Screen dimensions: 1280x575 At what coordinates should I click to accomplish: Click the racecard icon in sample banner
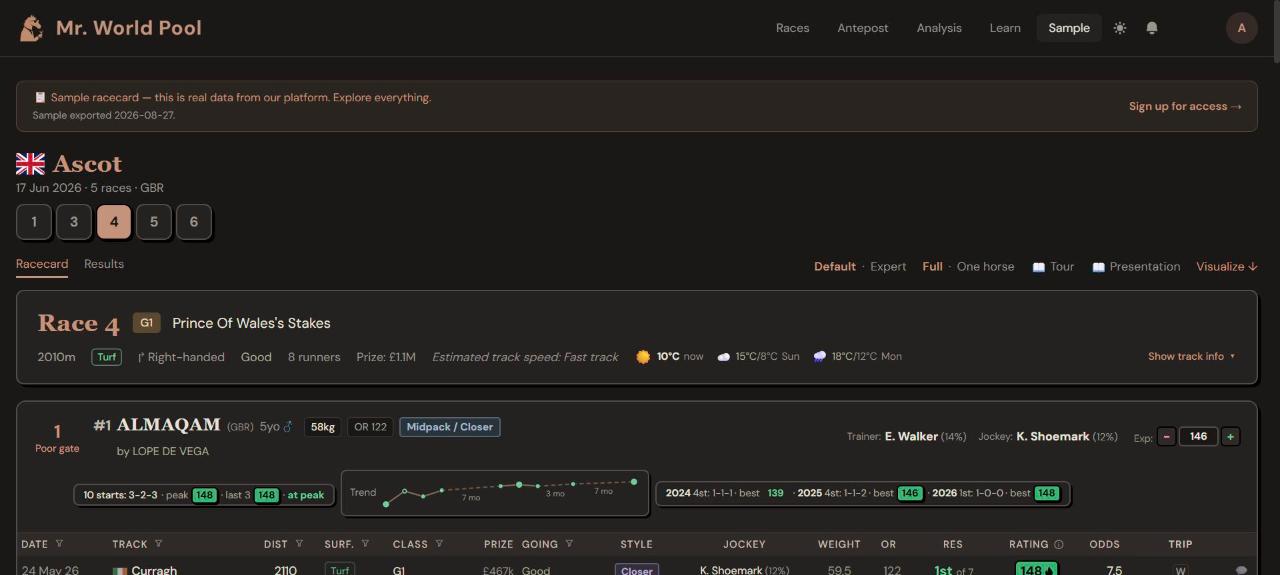40,98
